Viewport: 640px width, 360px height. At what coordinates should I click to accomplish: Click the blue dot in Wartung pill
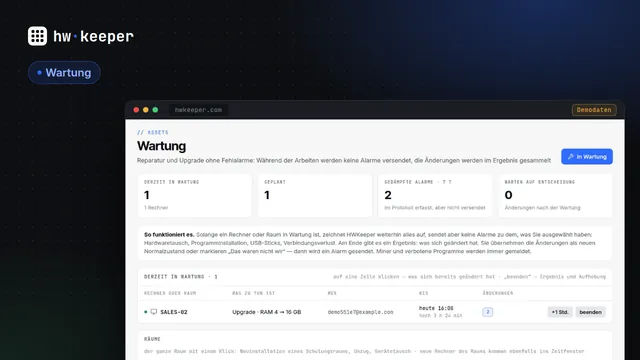coord(39,73)
